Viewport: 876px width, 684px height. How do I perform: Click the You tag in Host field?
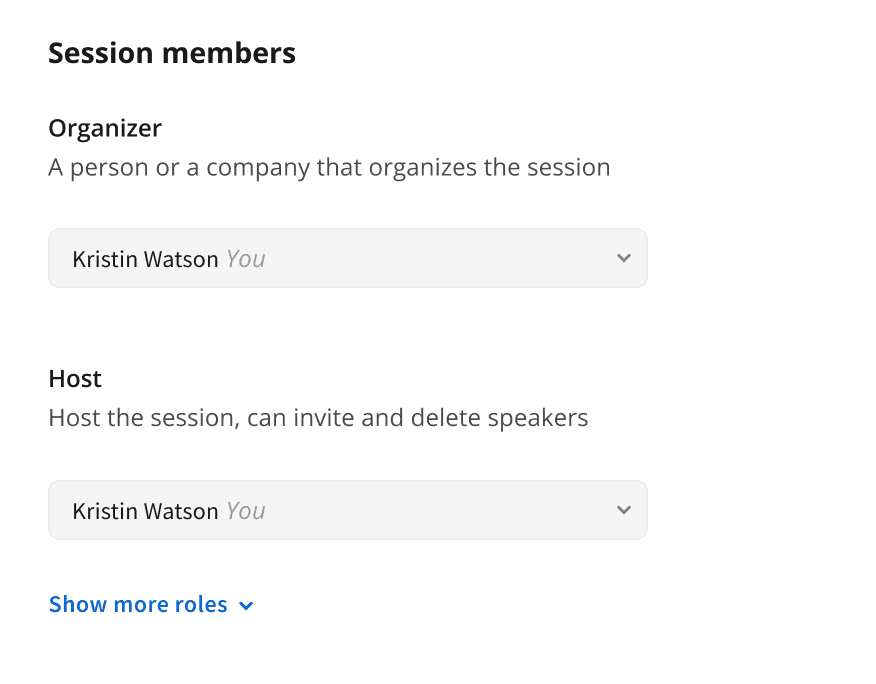point(246,511)
